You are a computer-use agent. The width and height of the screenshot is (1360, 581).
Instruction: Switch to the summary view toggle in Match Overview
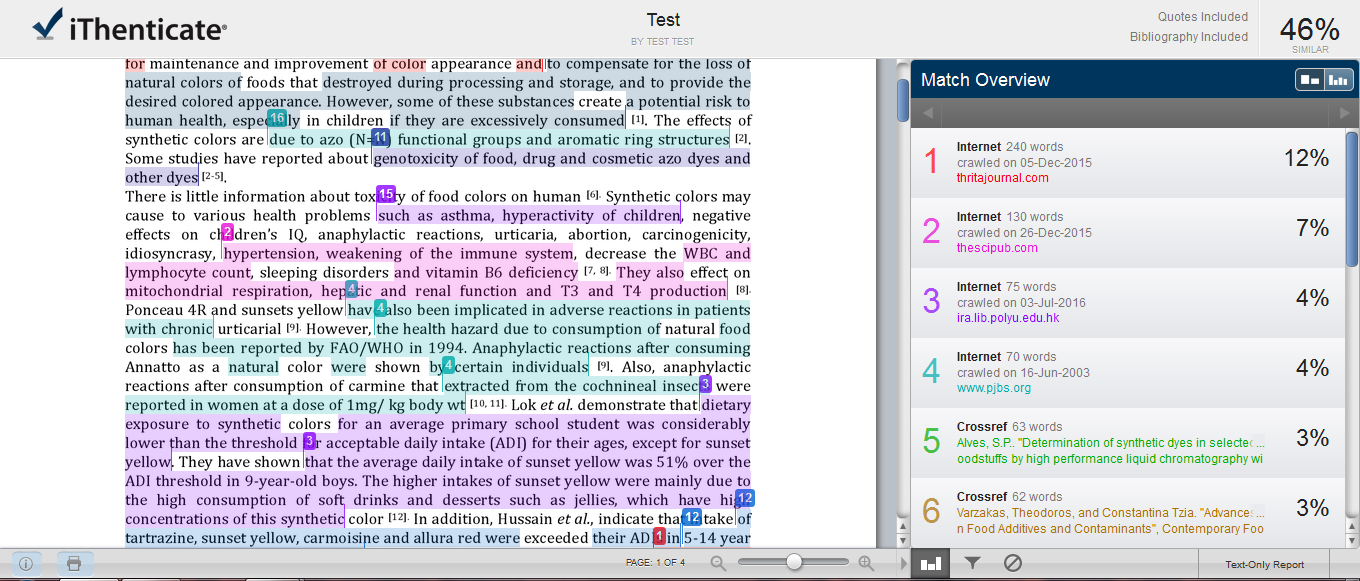click(x=1309, y=80)
